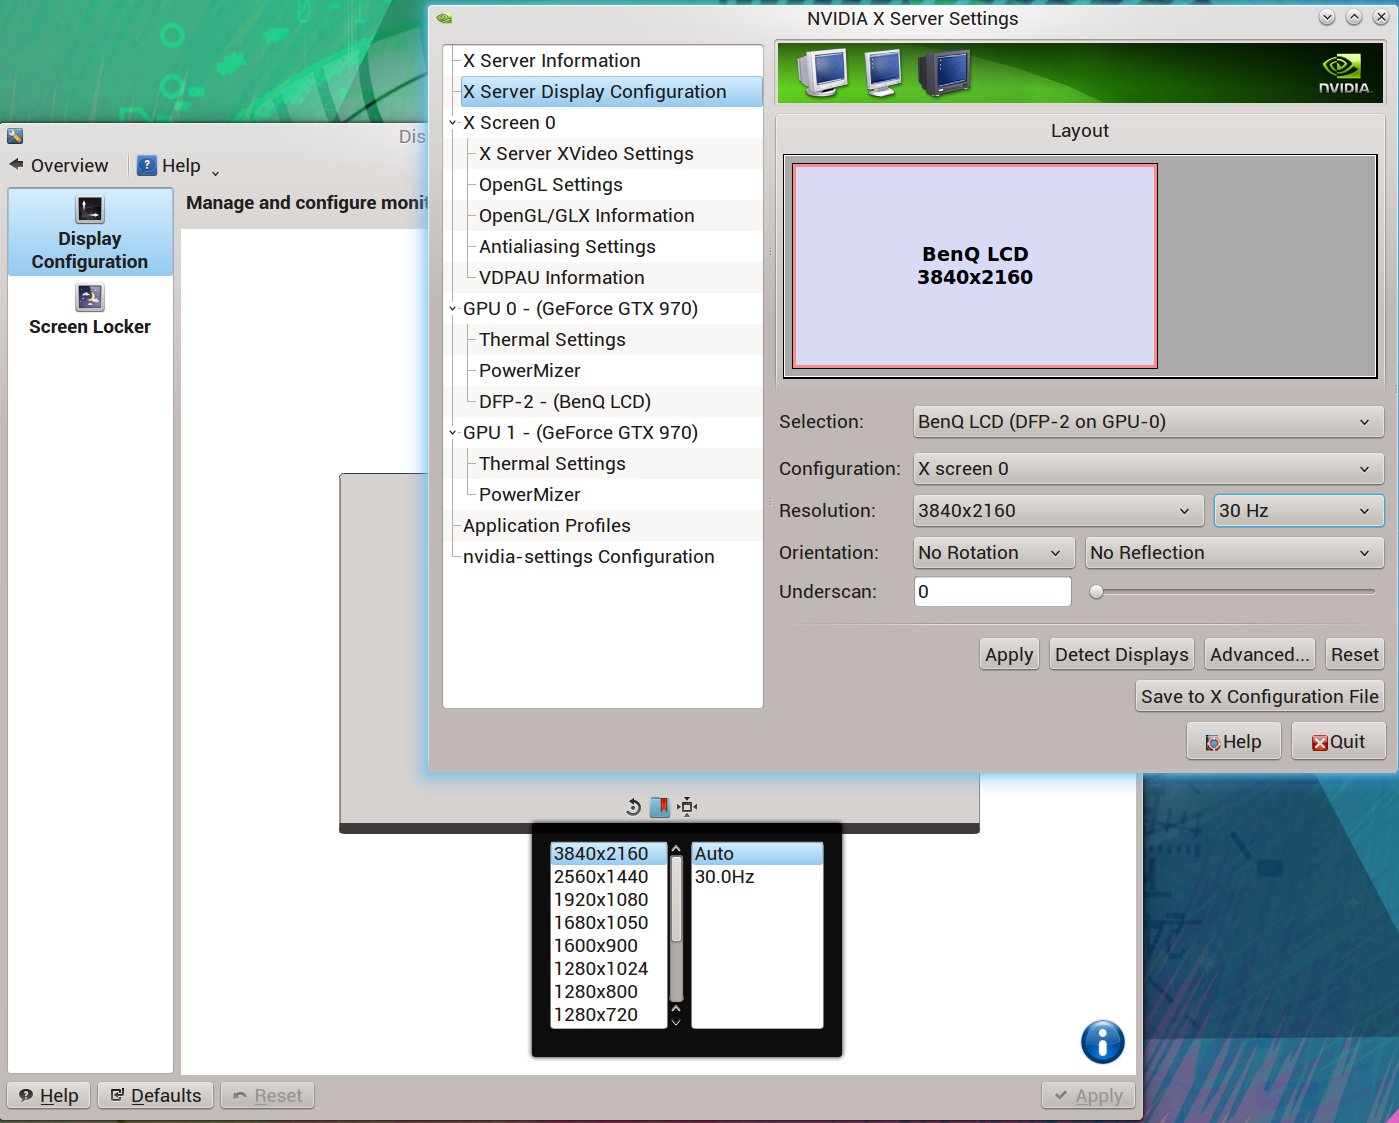Open the 30 Hz refresh rate dropdown
This screenshot has width=1399, height=1123.
[x=1299, y=511]
